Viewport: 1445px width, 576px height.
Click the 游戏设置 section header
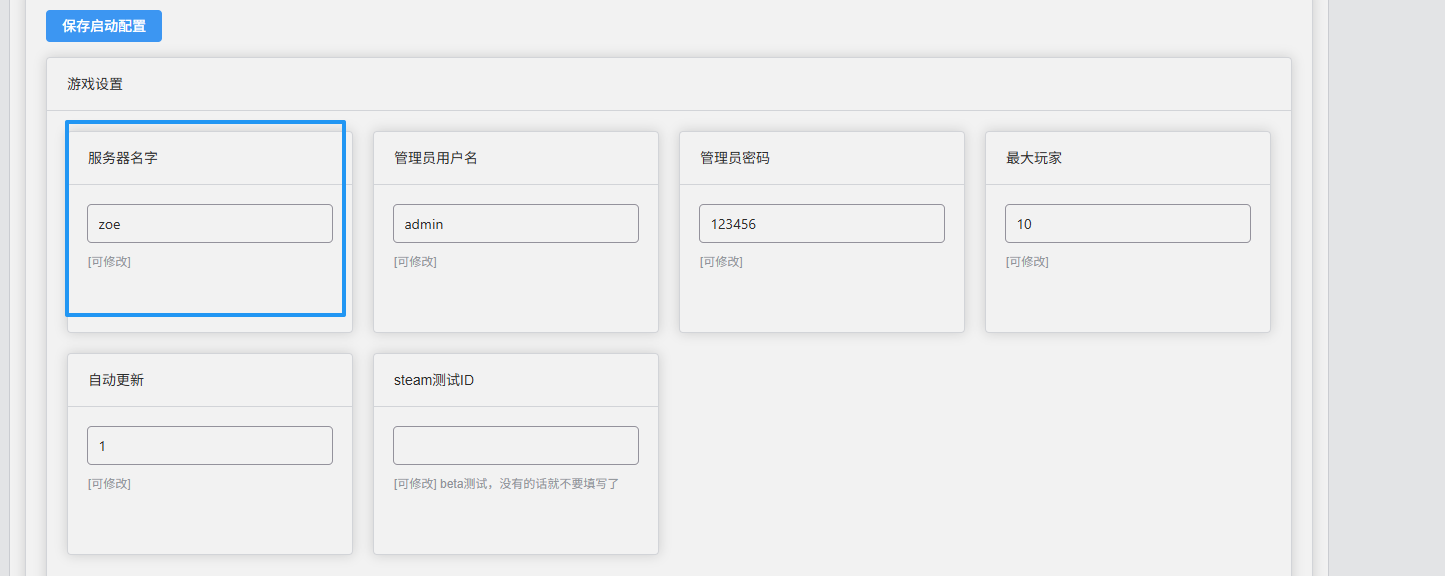96,84
